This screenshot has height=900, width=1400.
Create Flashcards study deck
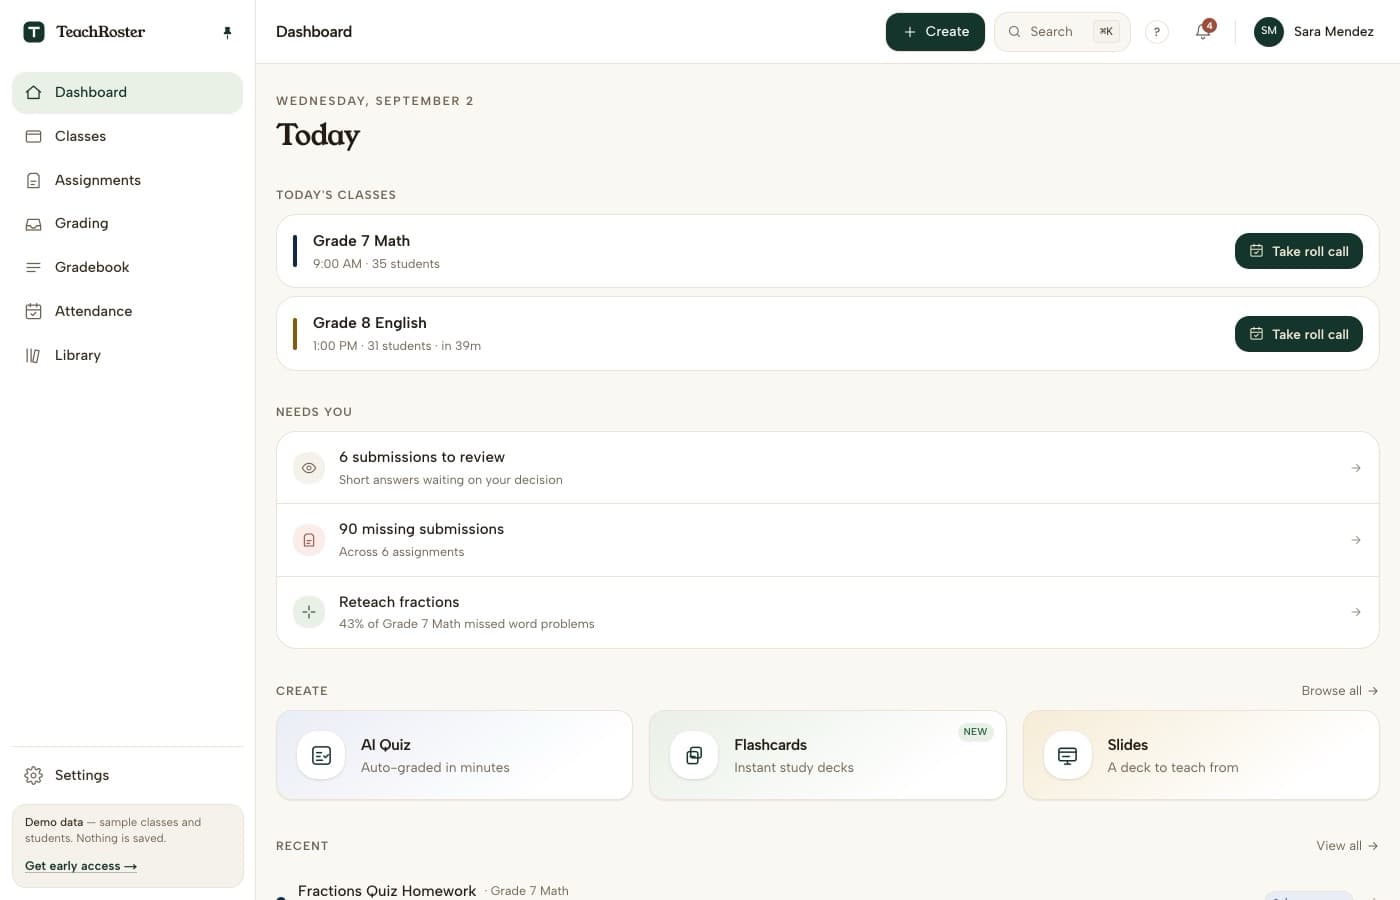[827, 755]
